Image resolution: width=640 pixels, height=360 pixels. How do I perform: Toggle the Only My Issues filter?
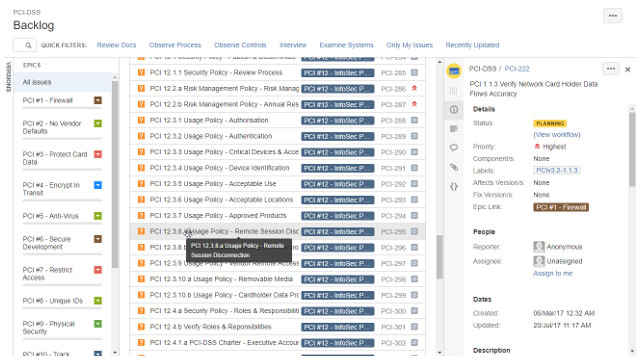(x=409, y=45)
